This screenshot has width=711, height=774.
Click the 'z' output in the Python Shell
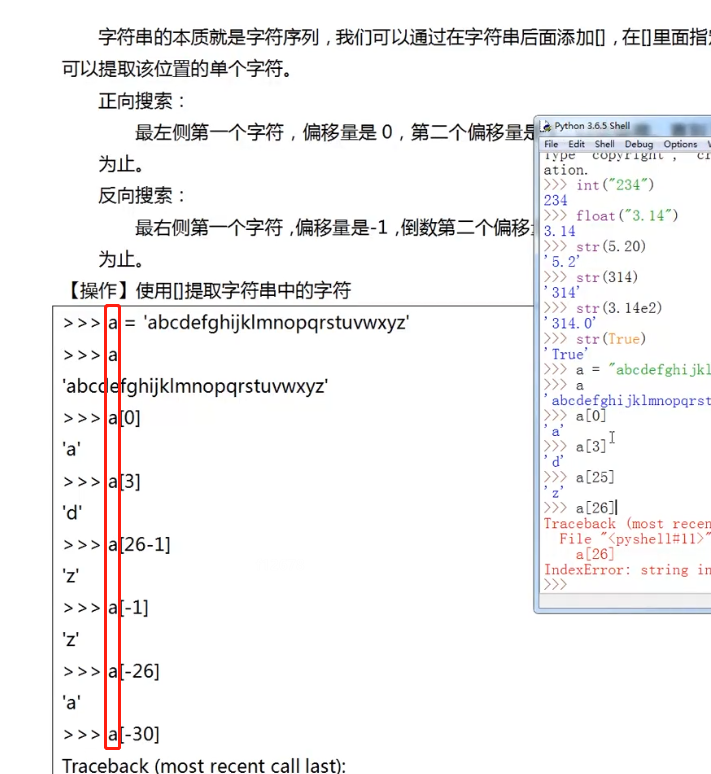coord(554,492)
